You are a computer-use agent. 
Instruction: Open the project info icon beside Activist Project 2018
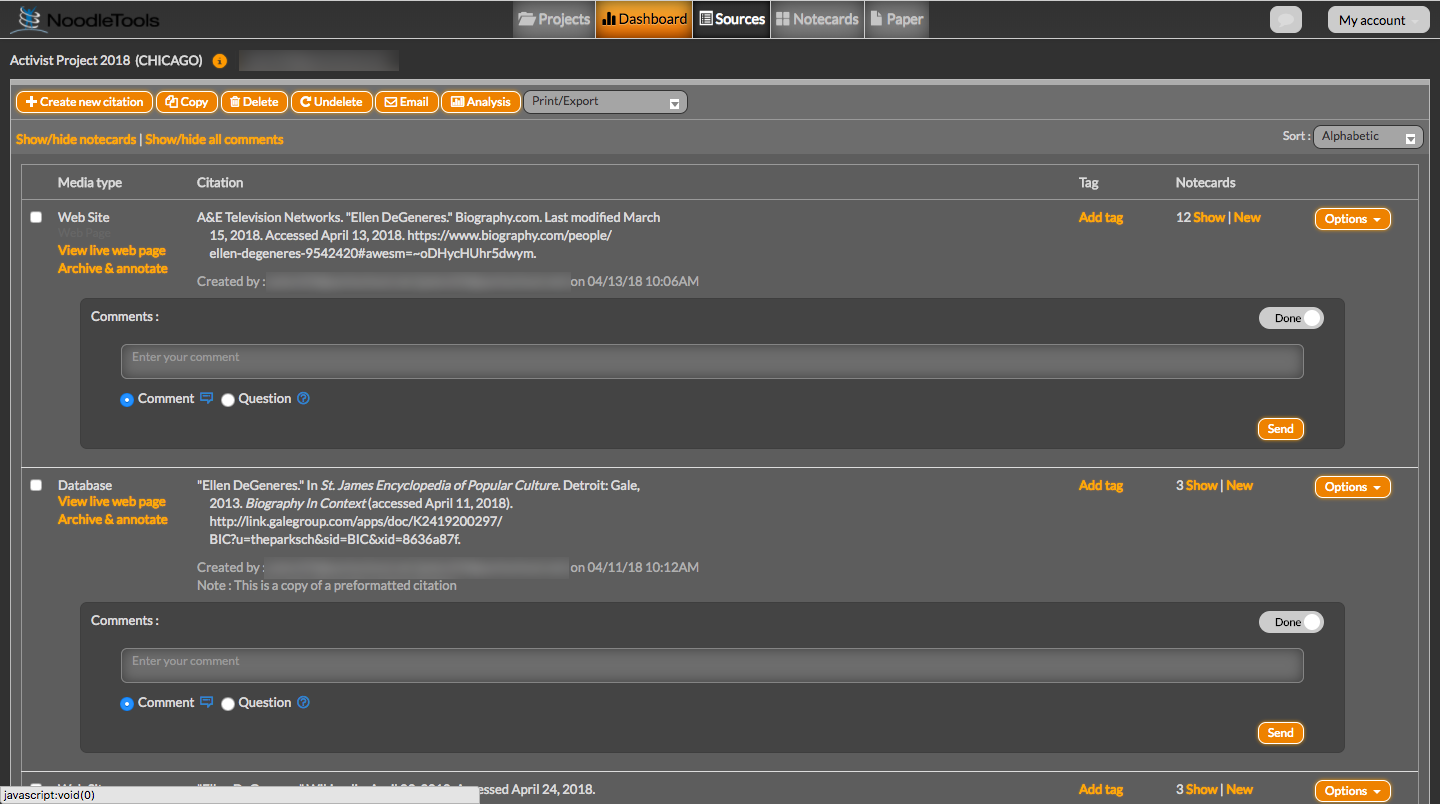coord(220,61)
